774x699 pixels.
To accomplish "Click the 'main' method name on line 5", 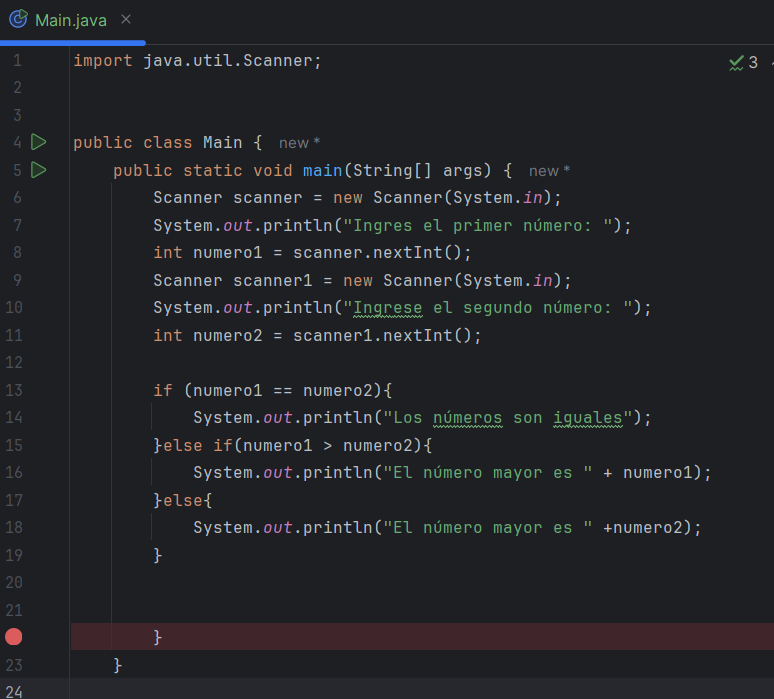I will coord(322,170).
